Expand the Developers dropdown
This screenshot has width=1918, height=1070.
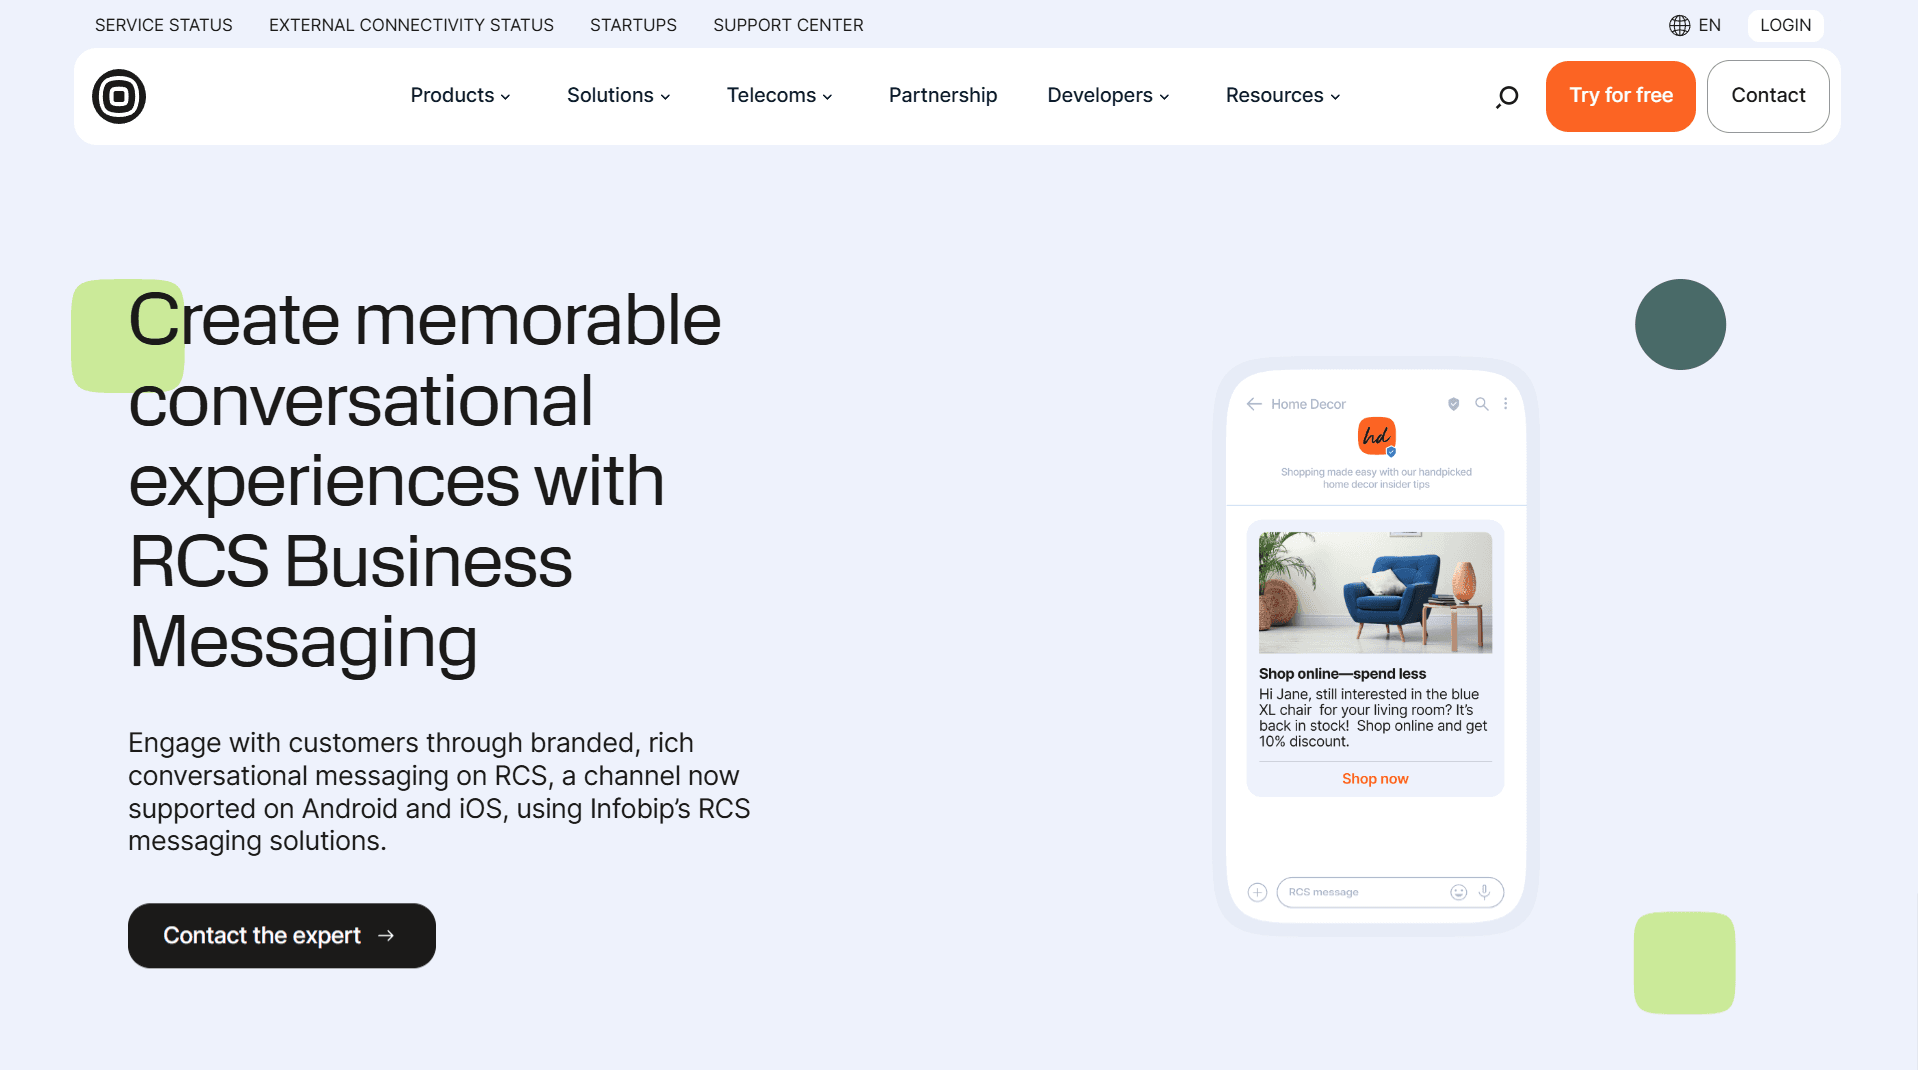[1108, 95]
